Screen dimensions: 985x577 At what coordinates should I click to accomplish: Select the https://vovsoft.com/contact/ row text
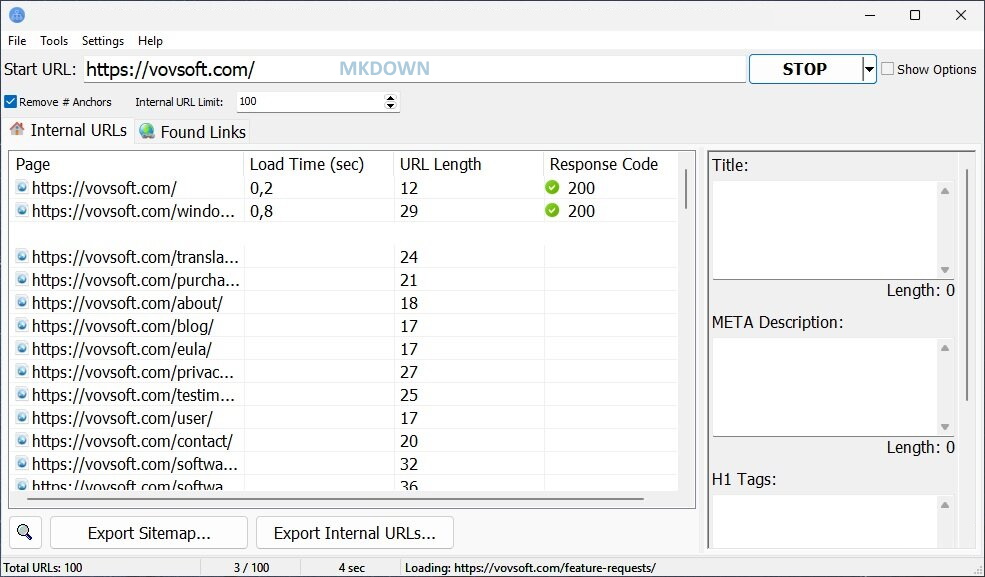click(133, 441)
